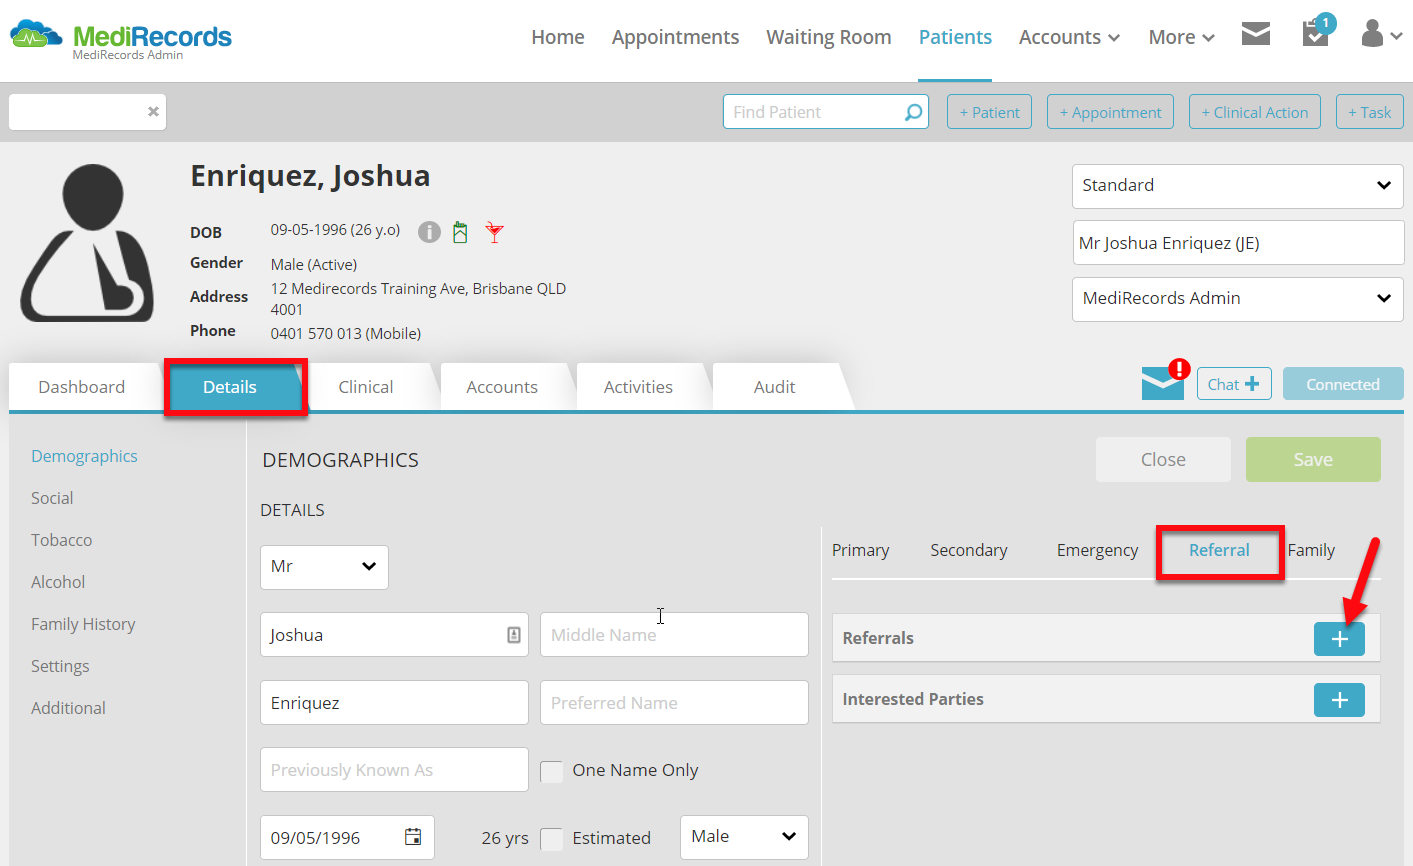
Task: Click the Chat + button
Action: click(1234, 384)
